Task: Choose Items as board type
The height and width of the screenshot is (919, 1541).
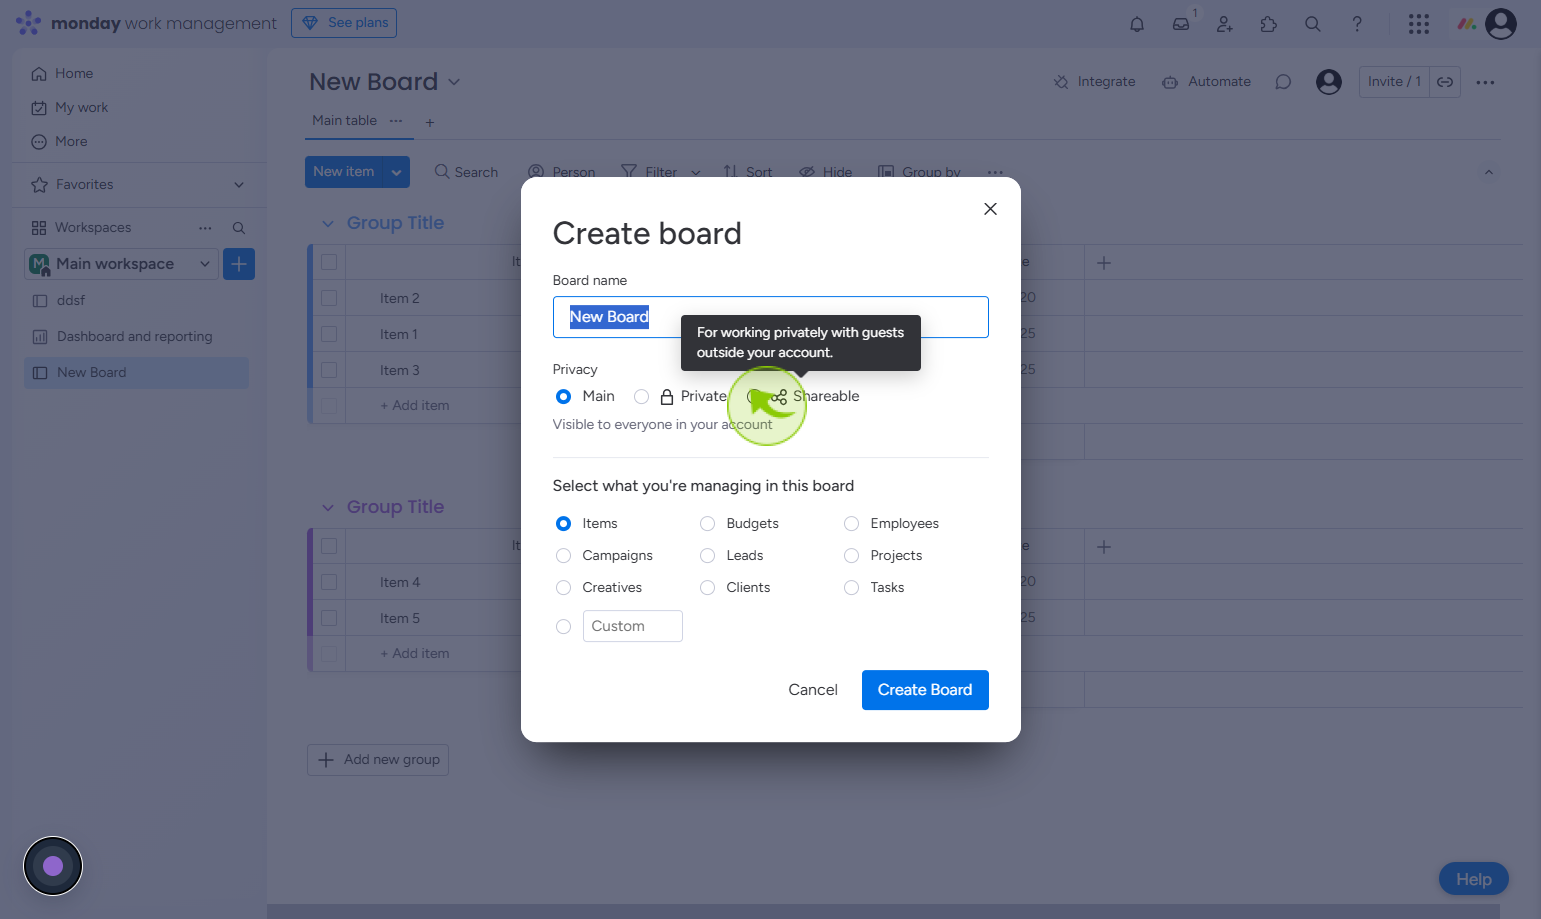Action: pos(563,524)
